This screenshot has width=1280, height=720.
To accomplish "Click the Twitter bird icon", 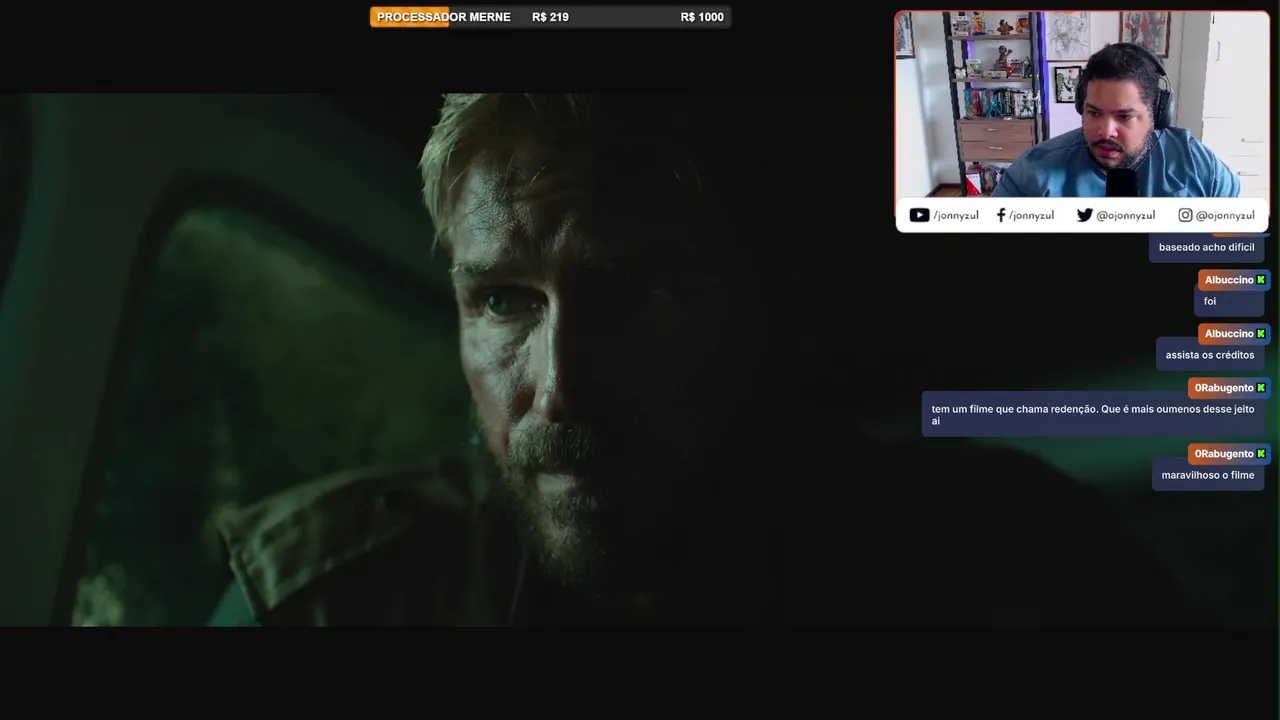I will point(1084,215).
